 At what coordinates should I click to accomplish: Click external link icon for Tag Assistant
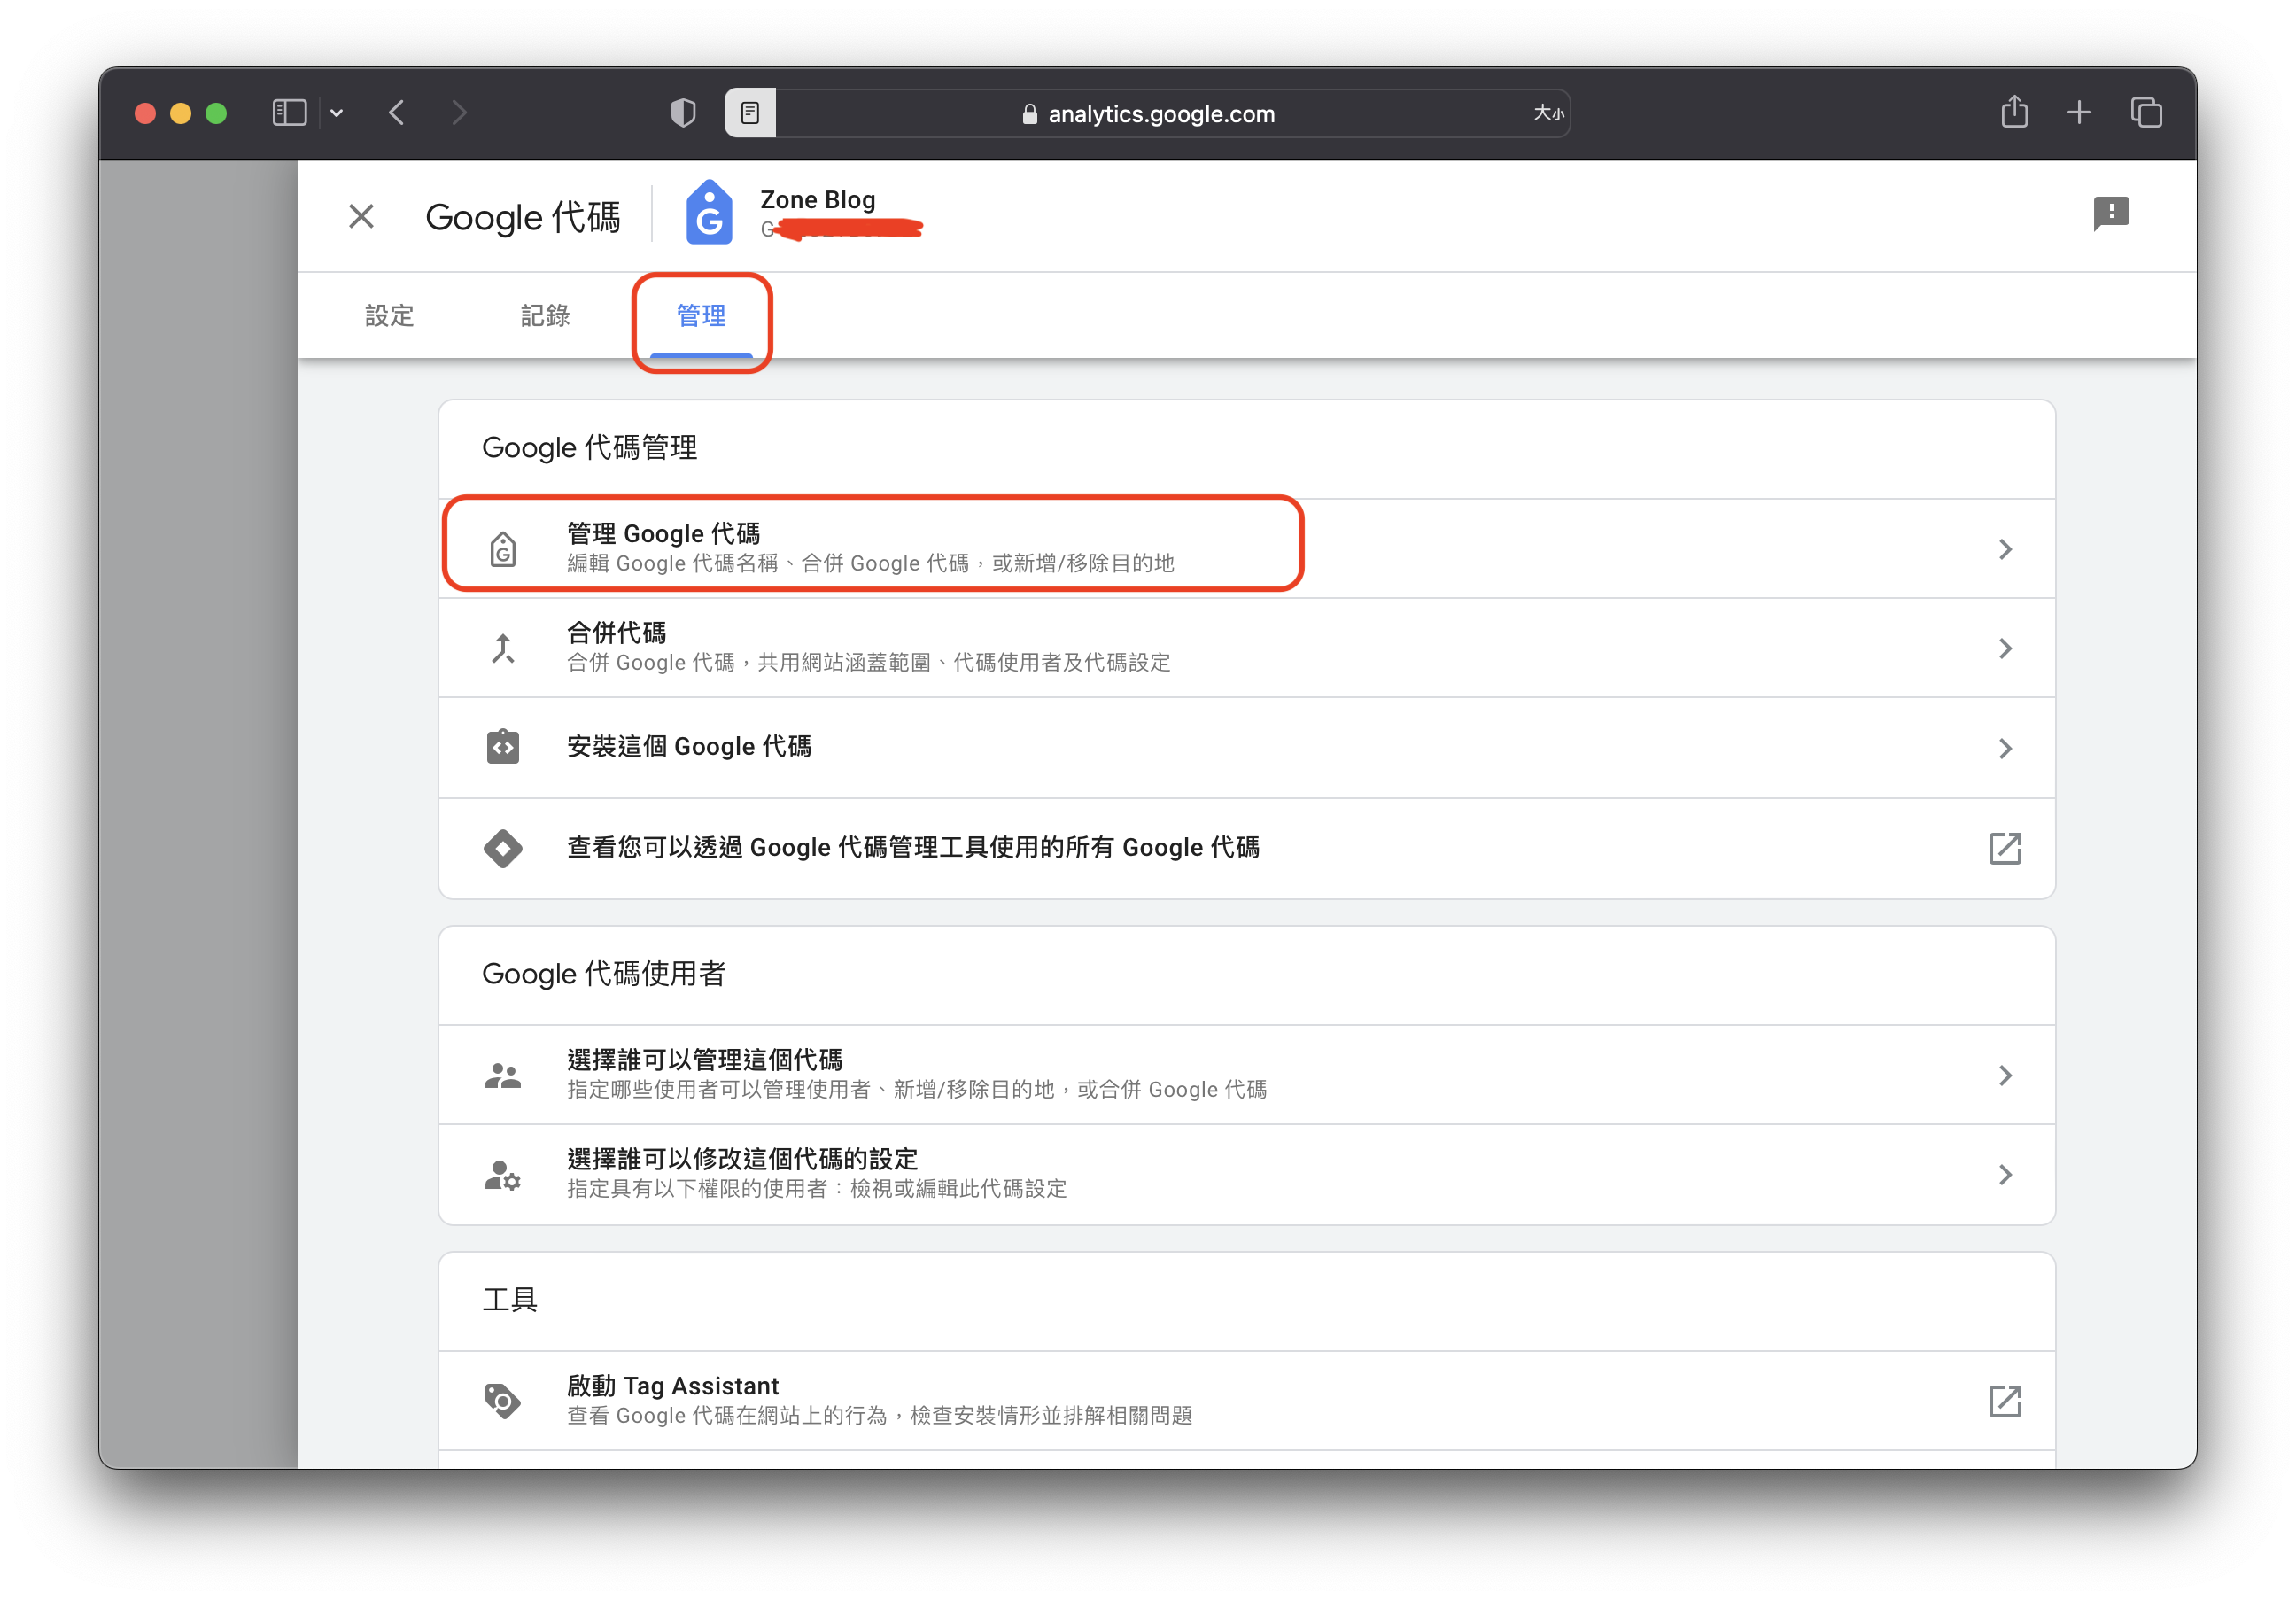coord(2004,1401)
